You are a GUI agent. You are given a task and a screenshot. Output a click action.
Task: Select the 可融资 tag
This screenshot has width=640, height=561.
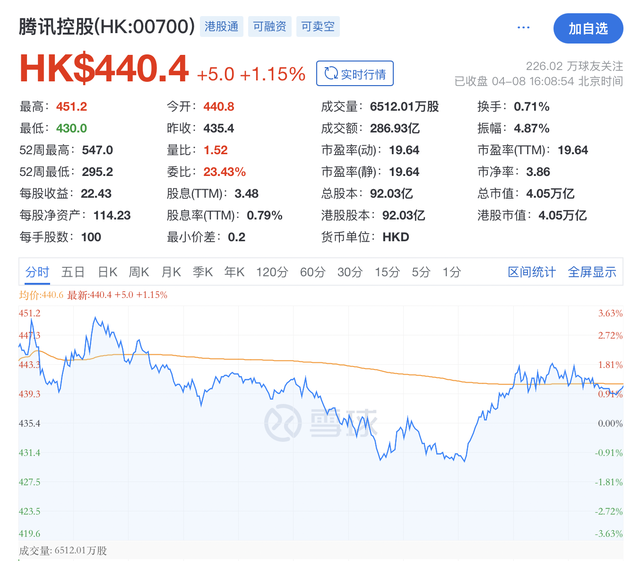coord(269,27)
